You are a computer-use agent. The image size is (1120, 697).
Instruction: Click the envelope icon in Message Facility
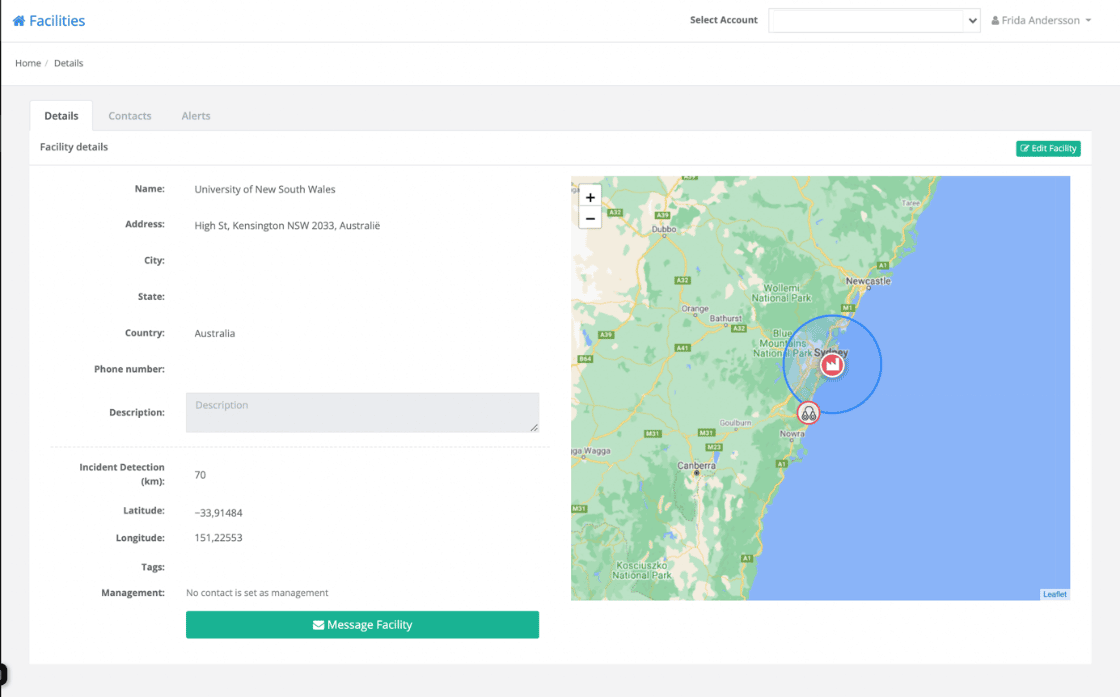tap(318, 625)
